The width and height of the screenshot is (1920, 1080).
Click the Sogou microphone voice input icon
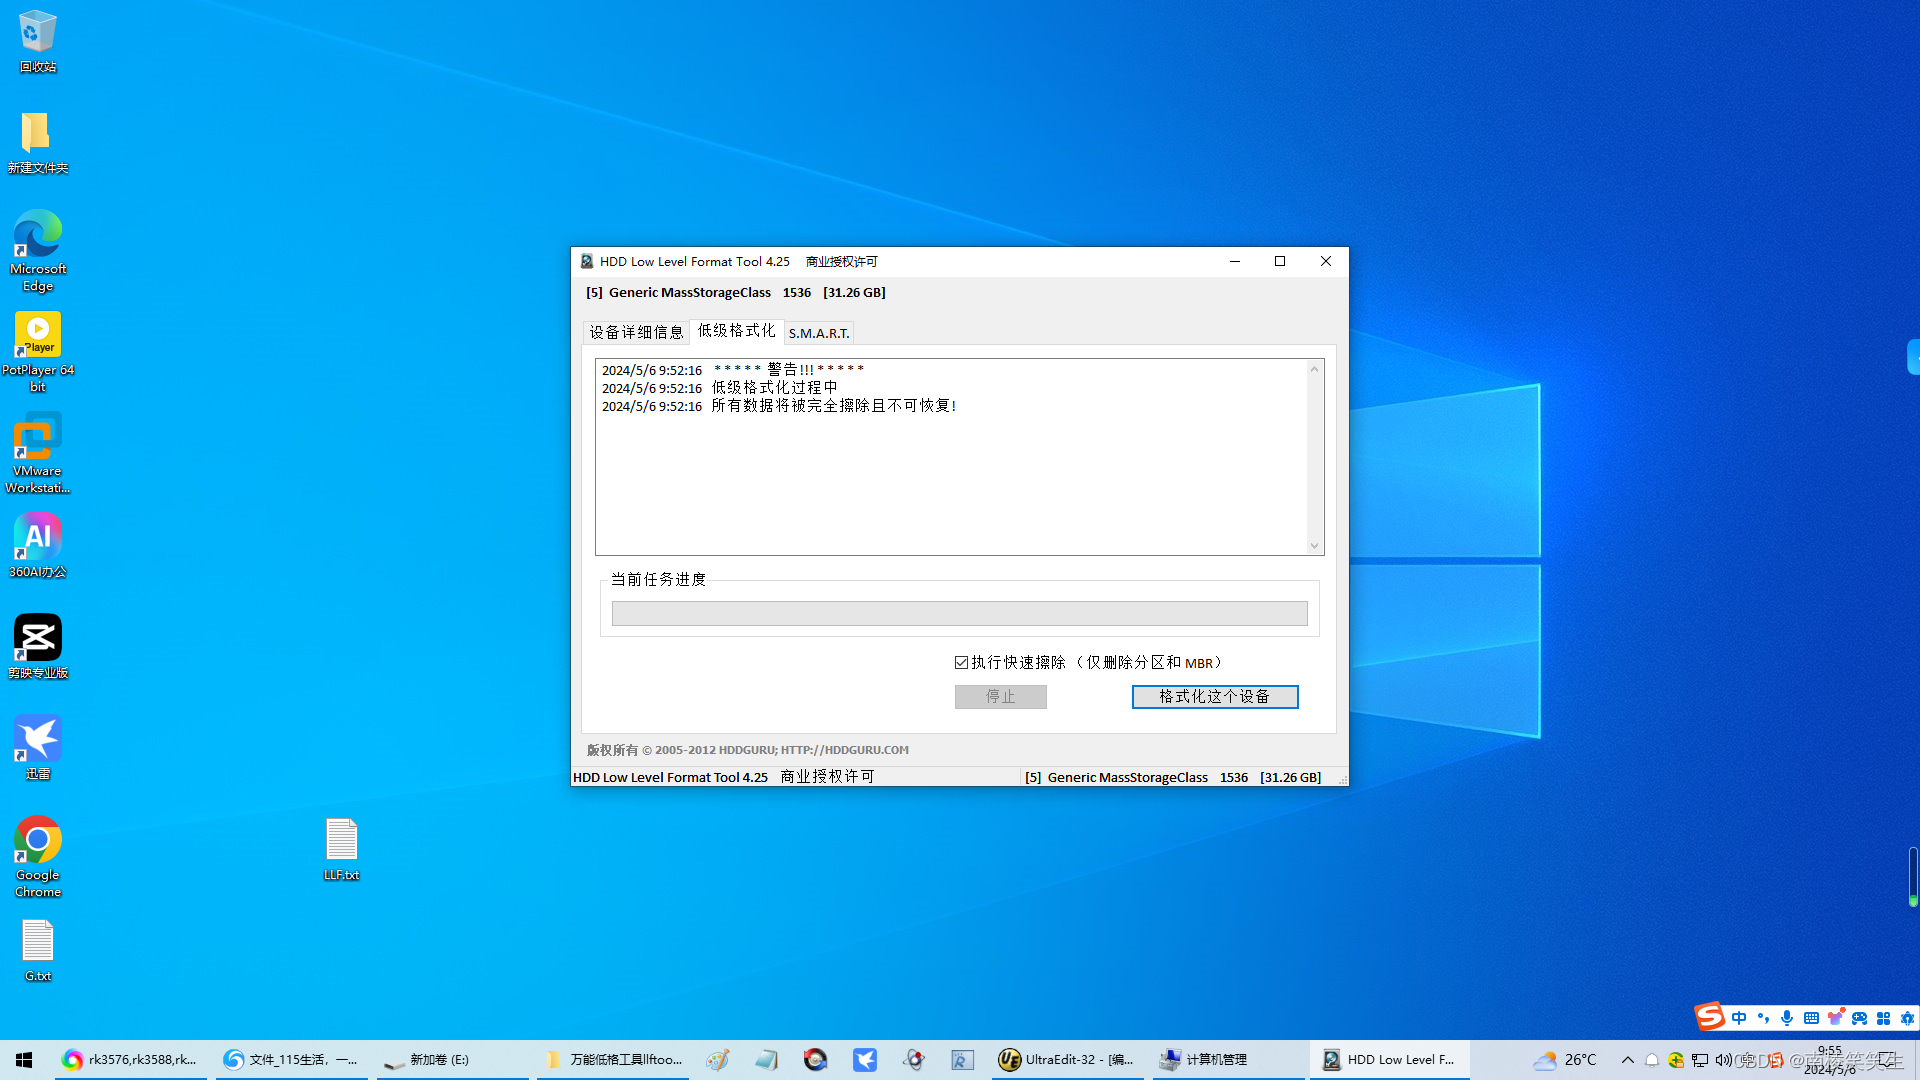click(1787, 1018)
